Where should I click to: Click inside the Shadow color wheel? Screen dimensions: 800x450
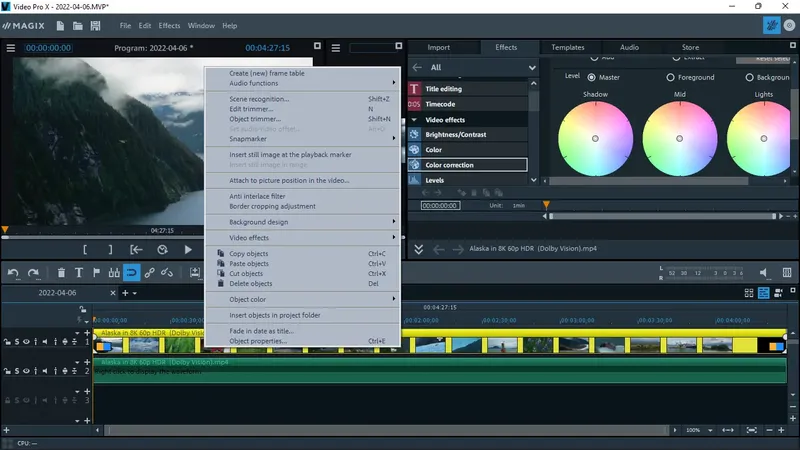point(595,139)
